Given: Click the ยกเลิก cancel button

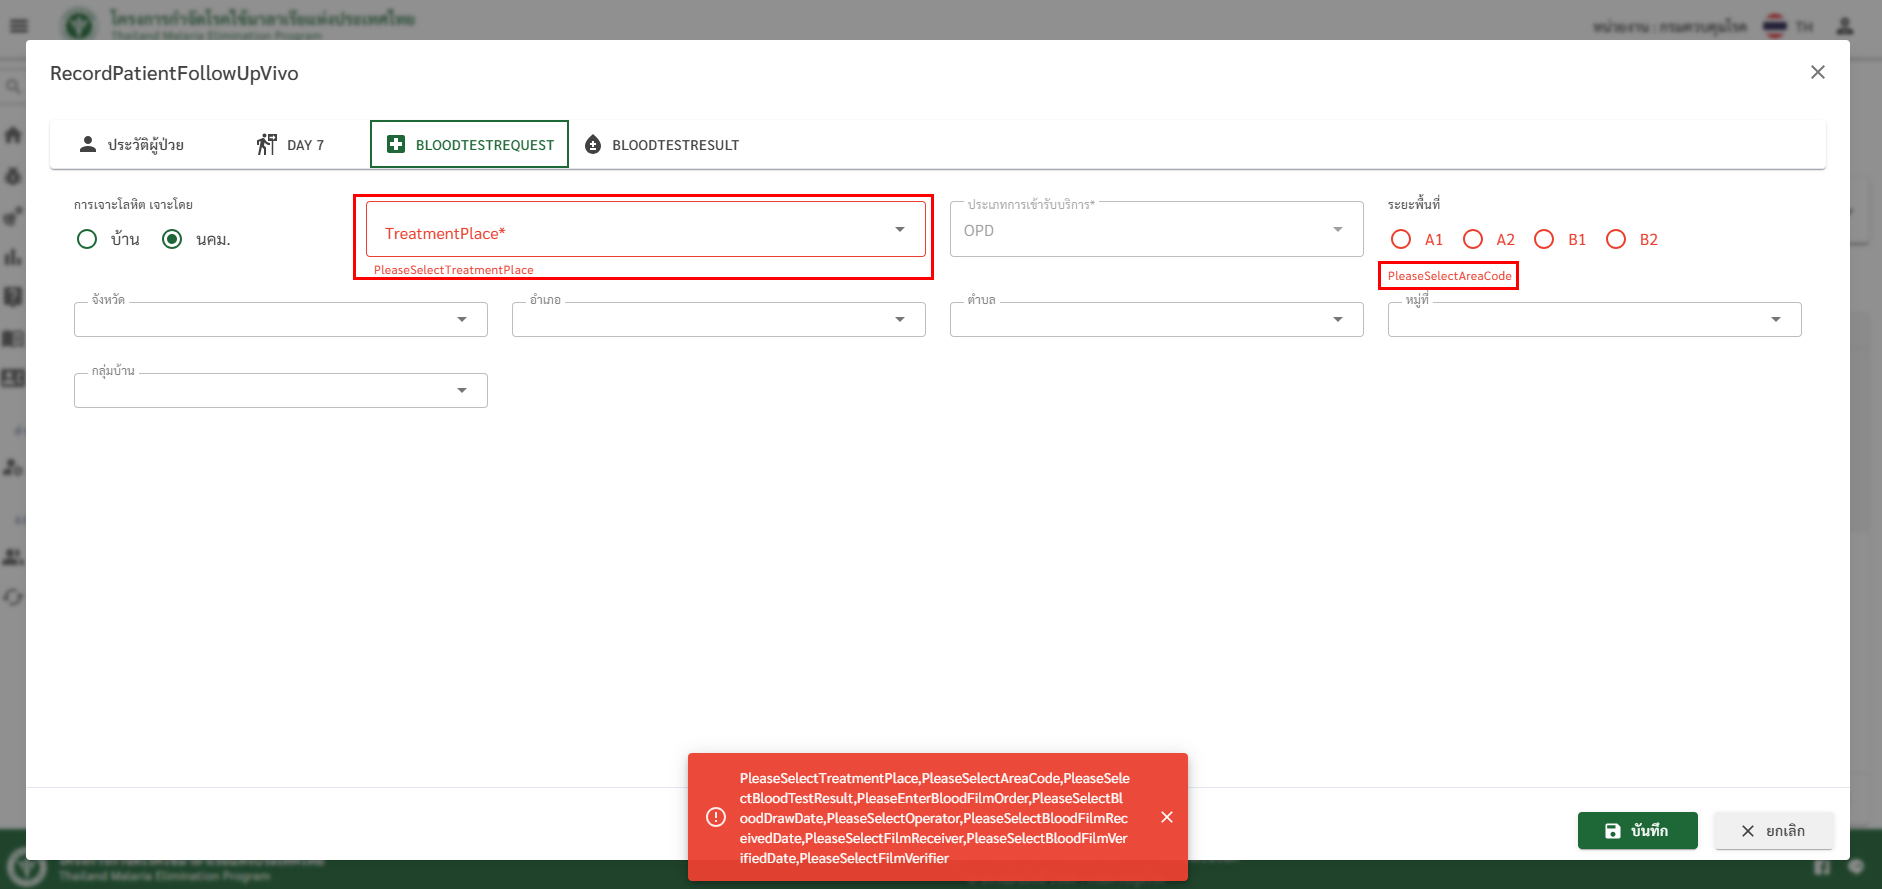Looking at the screenshot, I should (1773, 831).
